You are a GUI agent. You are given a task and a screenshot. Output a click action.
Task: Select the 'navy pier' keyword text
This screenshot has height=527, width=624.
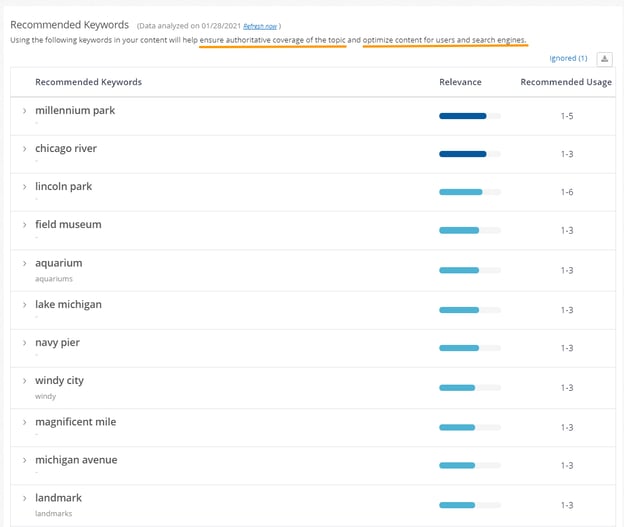(57, 343)
